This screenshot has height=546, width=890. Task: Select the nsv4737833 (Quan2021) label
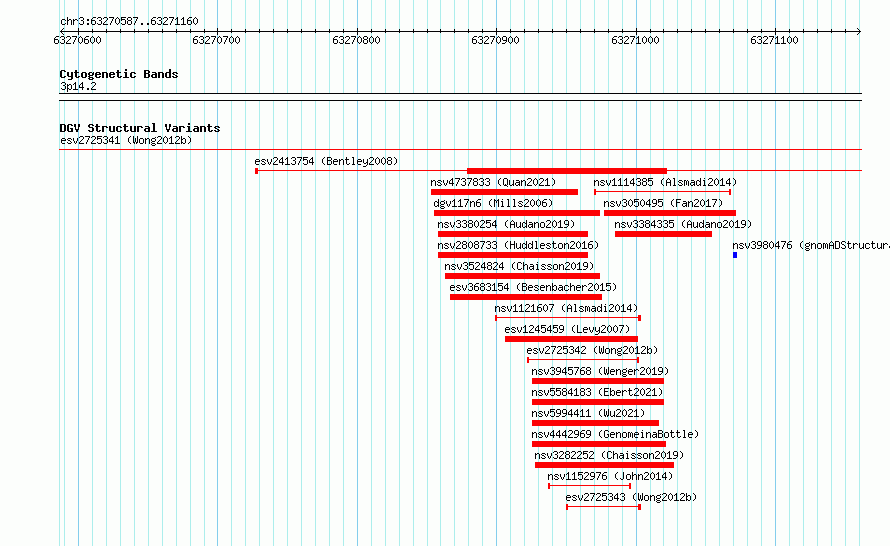pos(493,182)
